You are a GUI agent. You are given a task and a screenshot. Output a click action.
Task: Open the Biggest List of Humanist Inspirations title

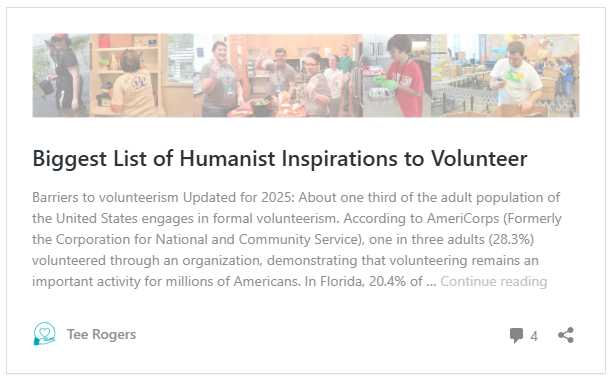tap(280, 159)
